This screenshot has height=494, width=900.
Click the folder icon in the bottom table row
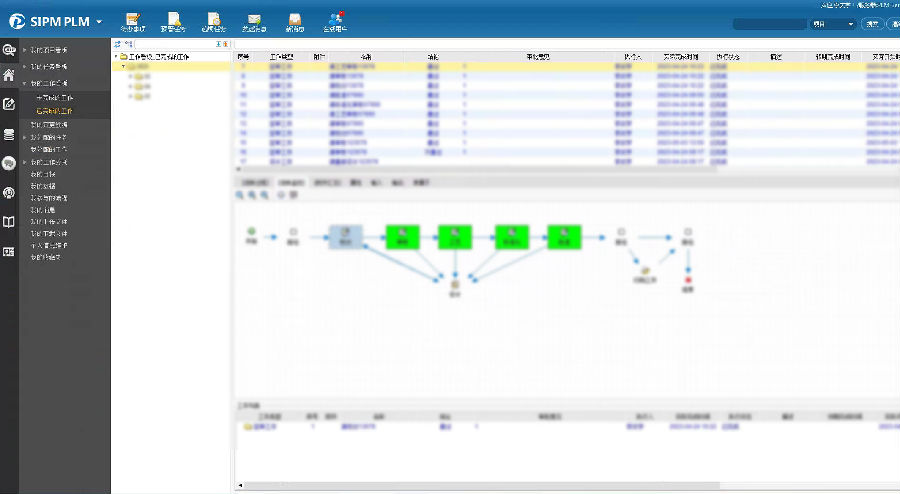tap(248, 427)
